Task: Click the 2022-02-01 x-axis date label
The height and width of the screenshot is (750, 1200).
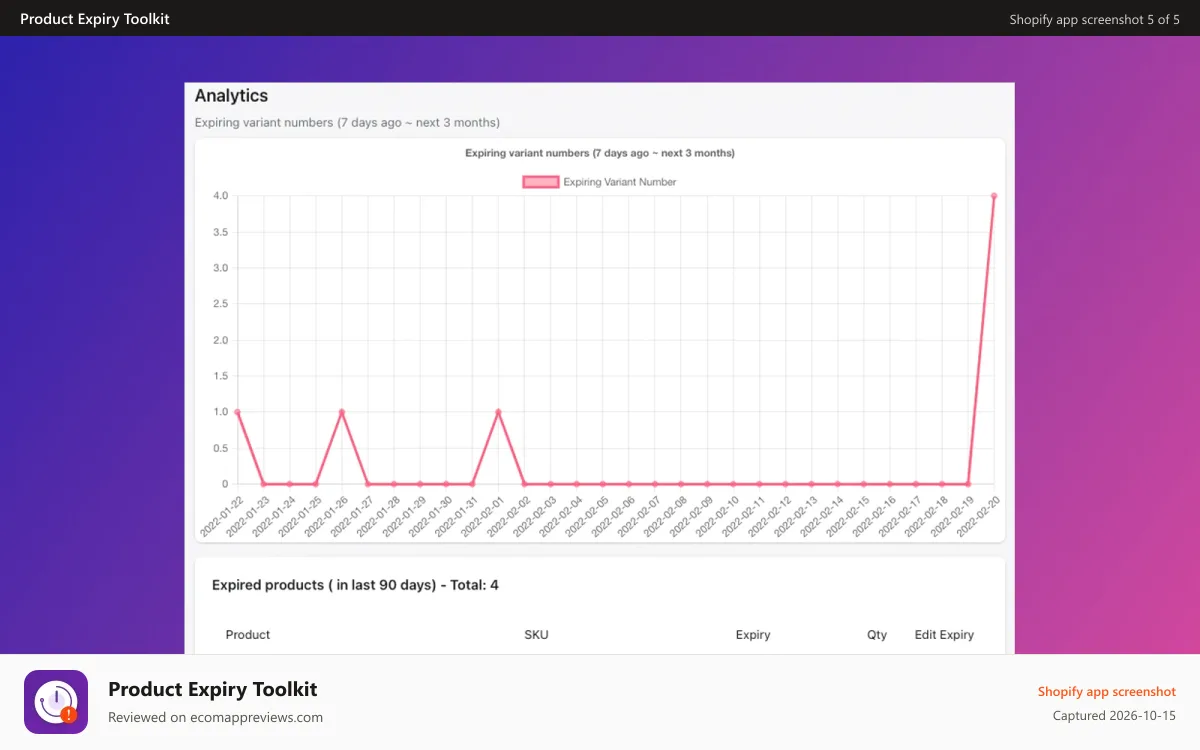Action: [x=483, y=515]
